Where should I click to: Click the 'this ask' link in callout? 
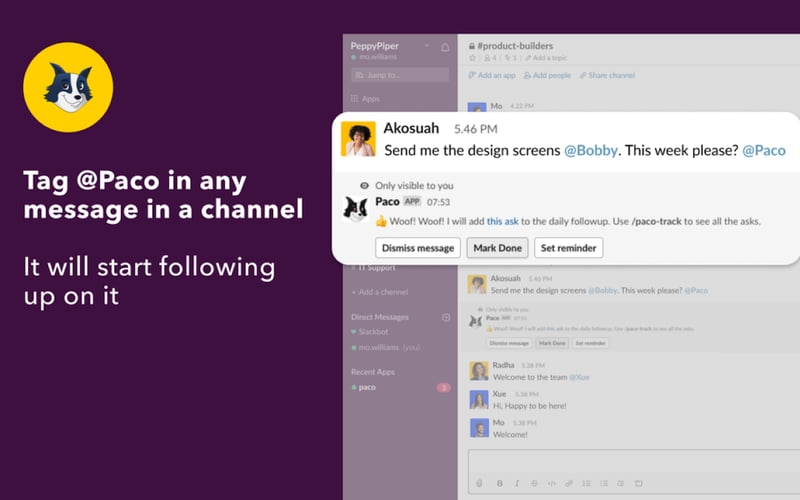point(503,221)
